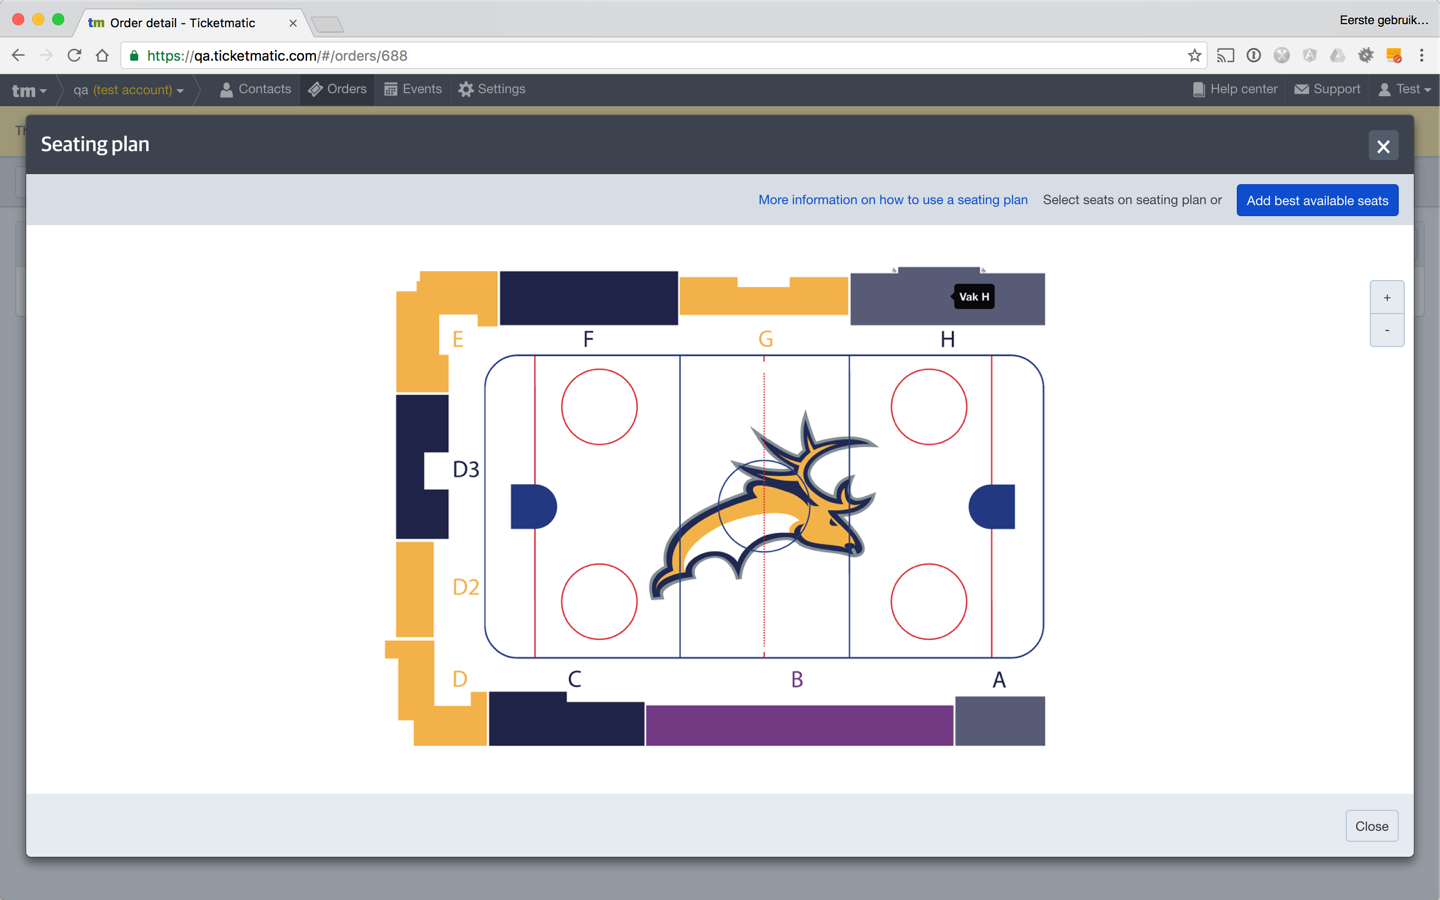
Task: Open the Contacts menu item
Action: (255, 89)
